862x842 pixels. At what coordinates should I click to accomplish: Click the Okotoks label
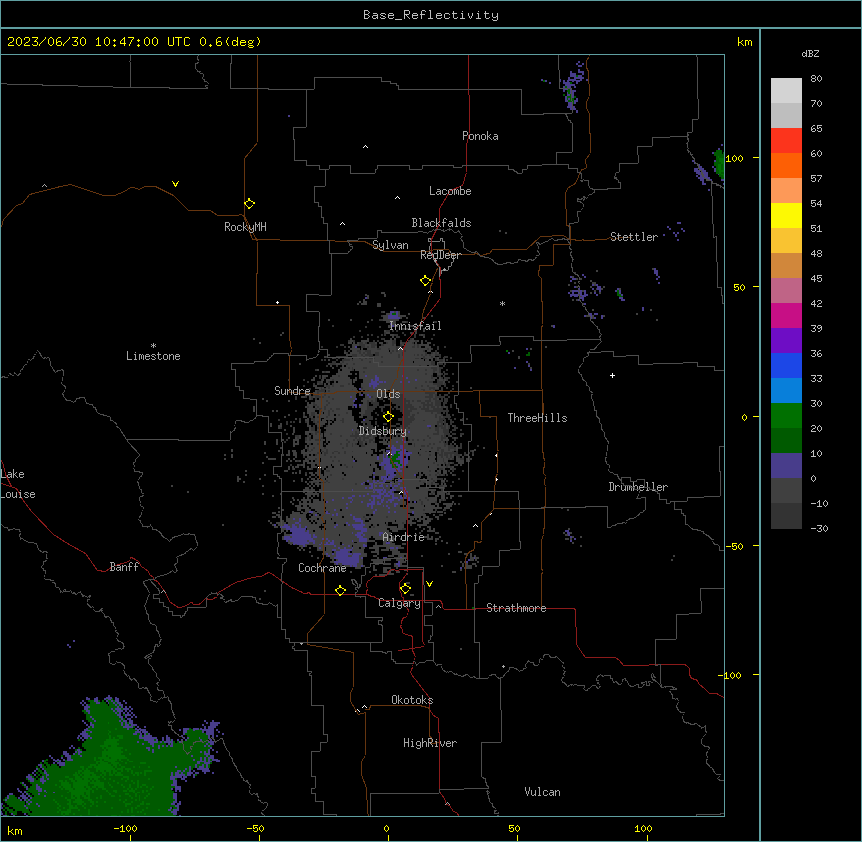[x=412, y=700]
